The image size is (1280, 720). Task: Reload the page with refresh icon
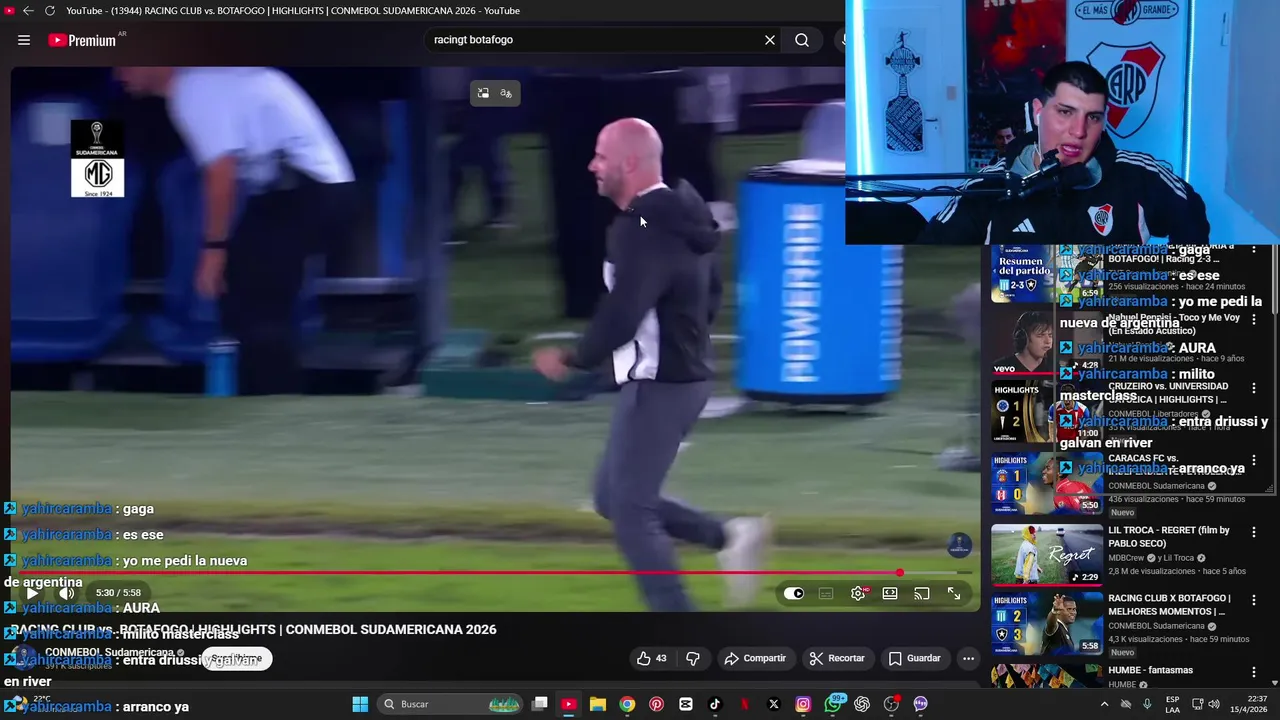49,10
